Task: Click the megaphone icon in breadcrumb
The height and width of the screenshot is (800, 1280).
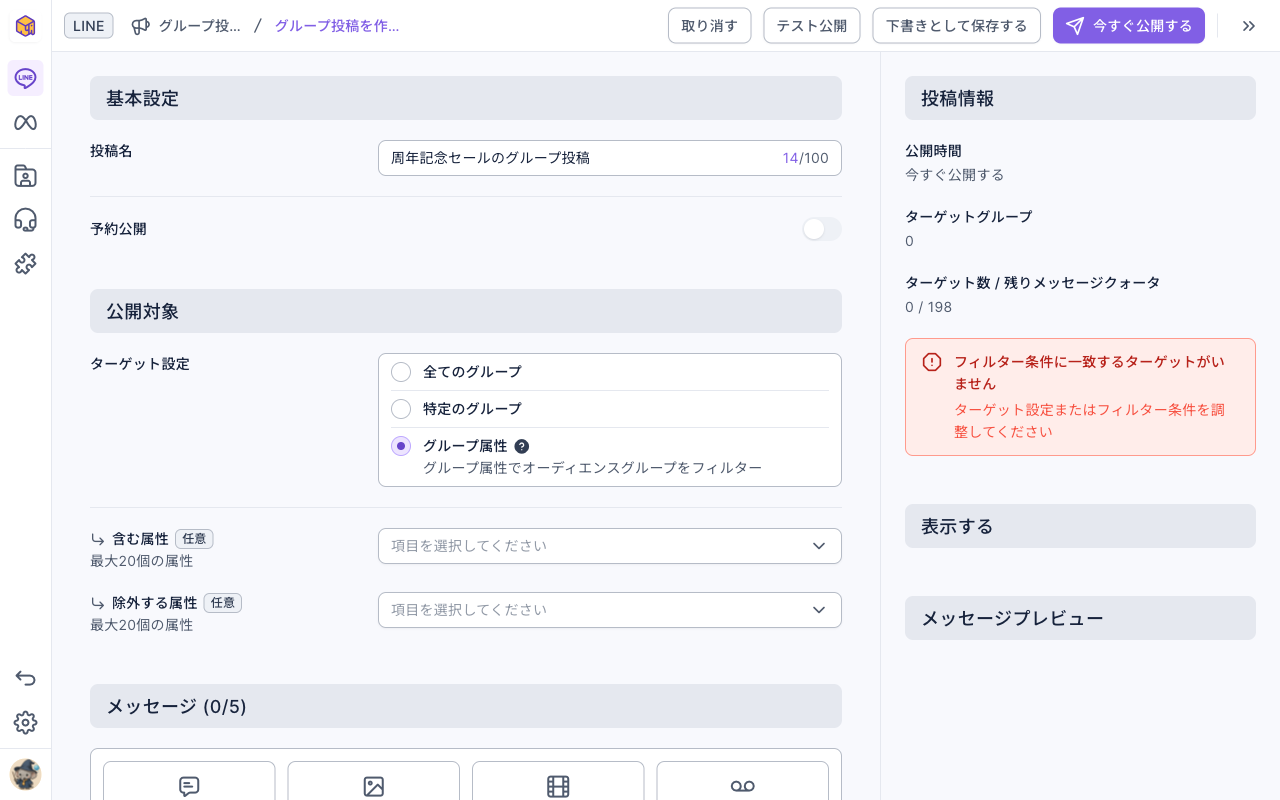Action: tap(141, 26)
